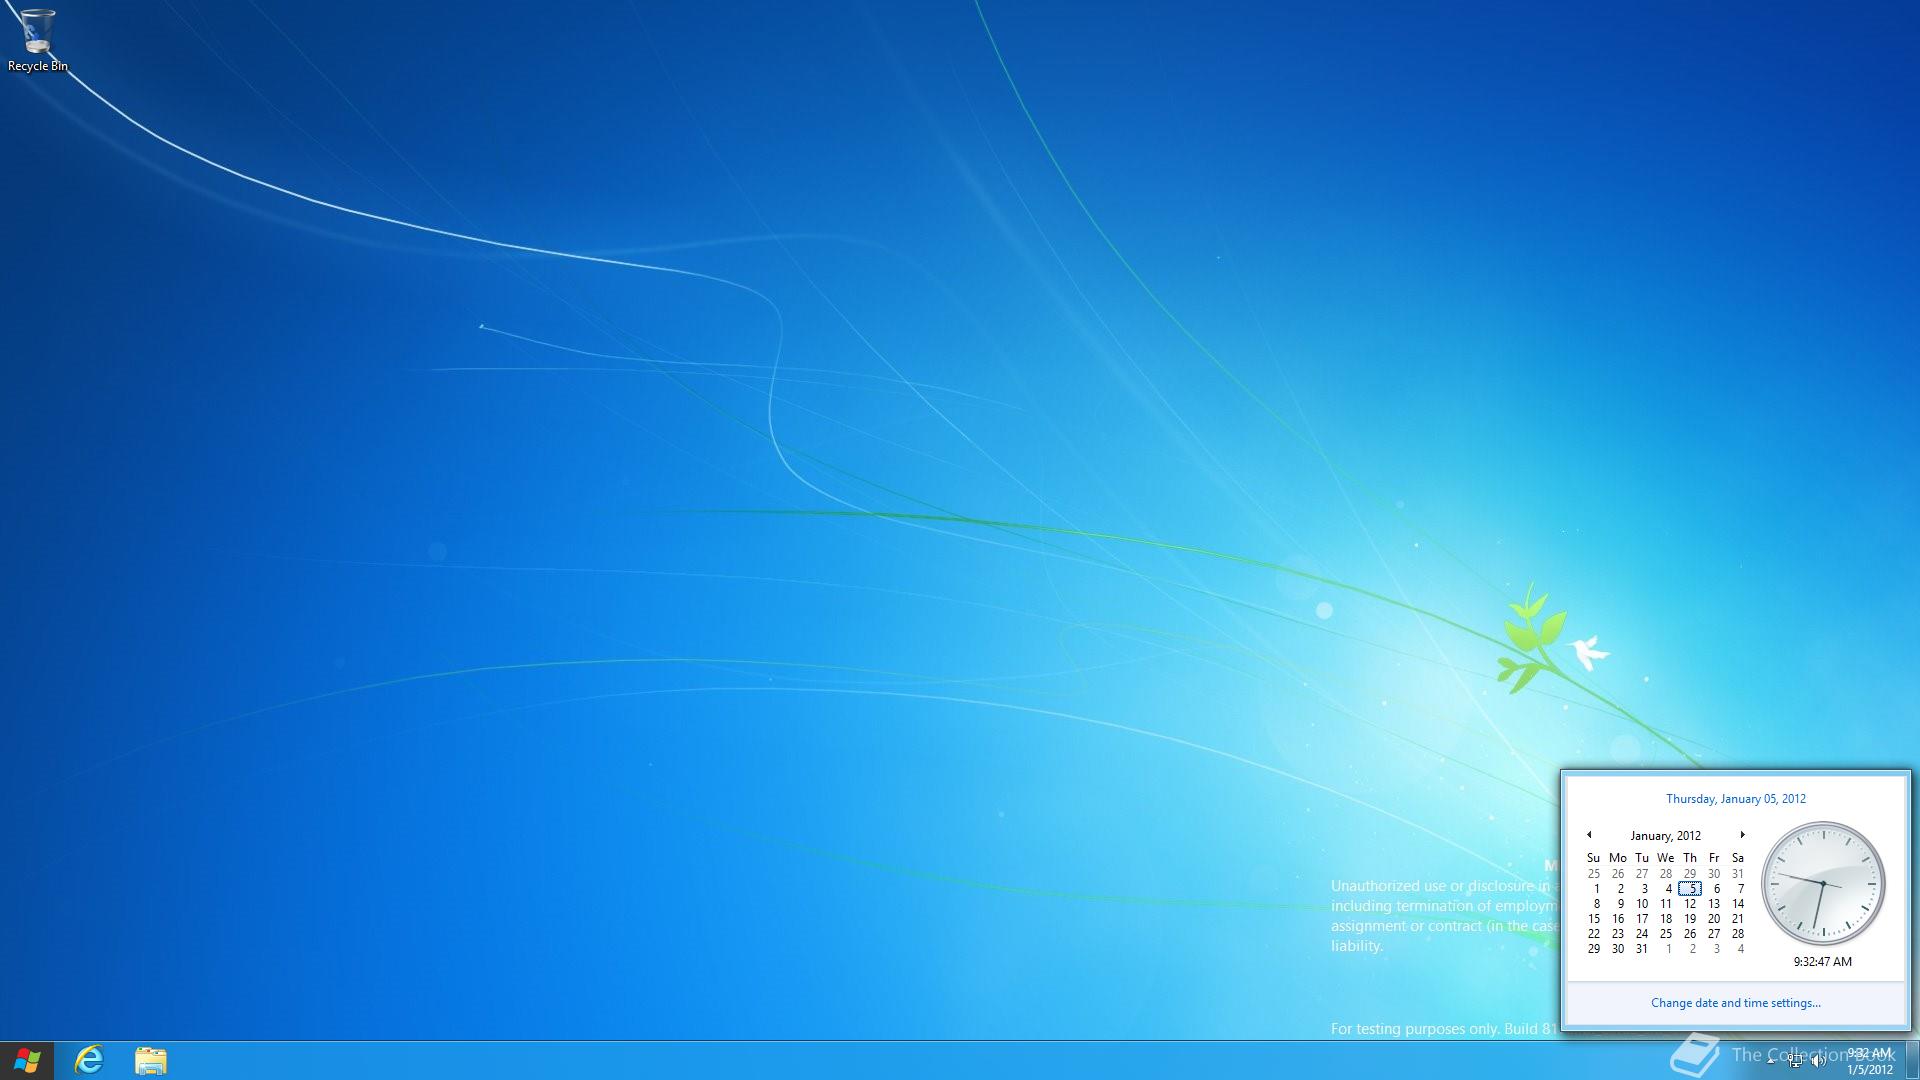The image size is (1920, 1080).
Task: Open the Recycle Bin desktop icon
Action: click(x=38, y=40)
